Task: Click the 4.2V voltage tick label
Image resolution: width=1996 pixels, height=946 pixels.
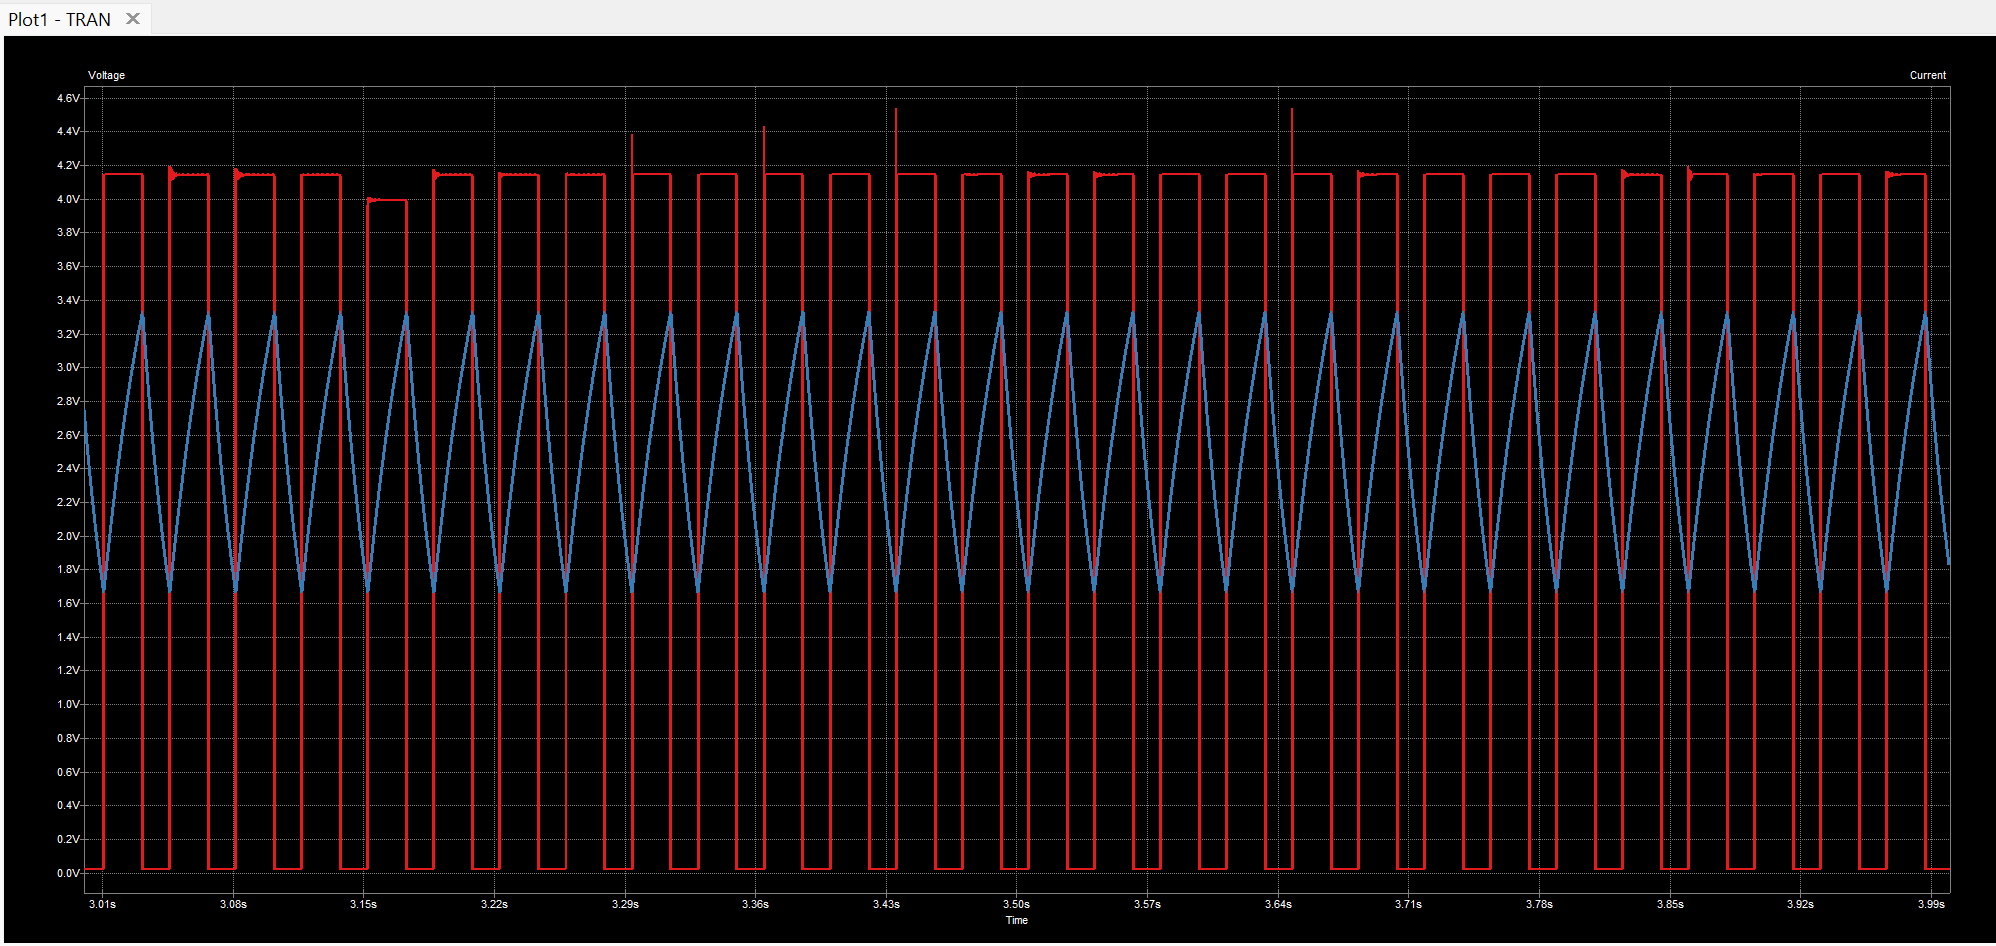Action: pyautogui.click(x=68, y=165)
